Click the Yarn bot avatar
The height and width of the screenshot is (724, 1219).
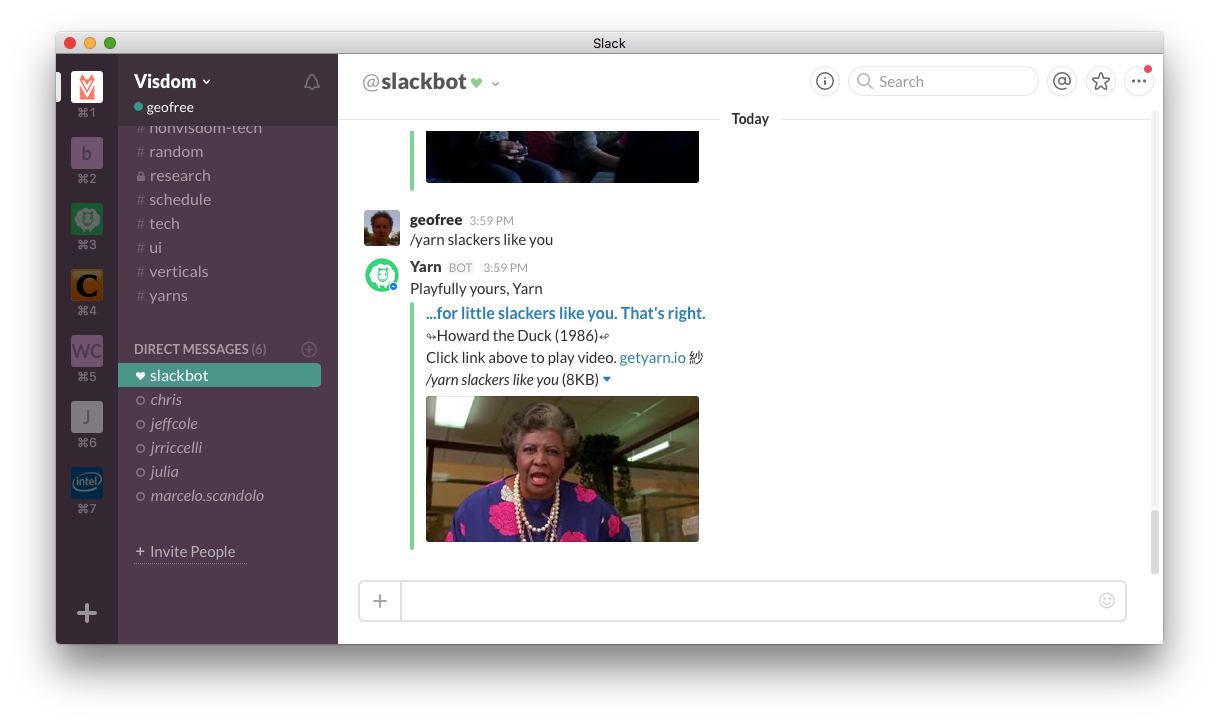pos(382,275)
